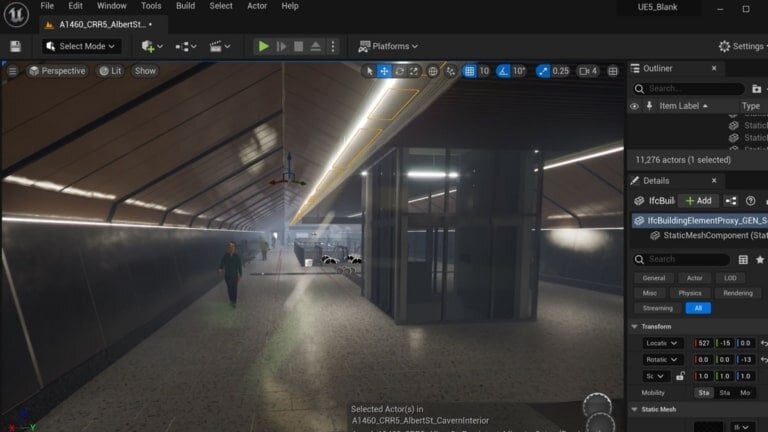
Task: Select the All filter in Details
Action: pos(698,309)
